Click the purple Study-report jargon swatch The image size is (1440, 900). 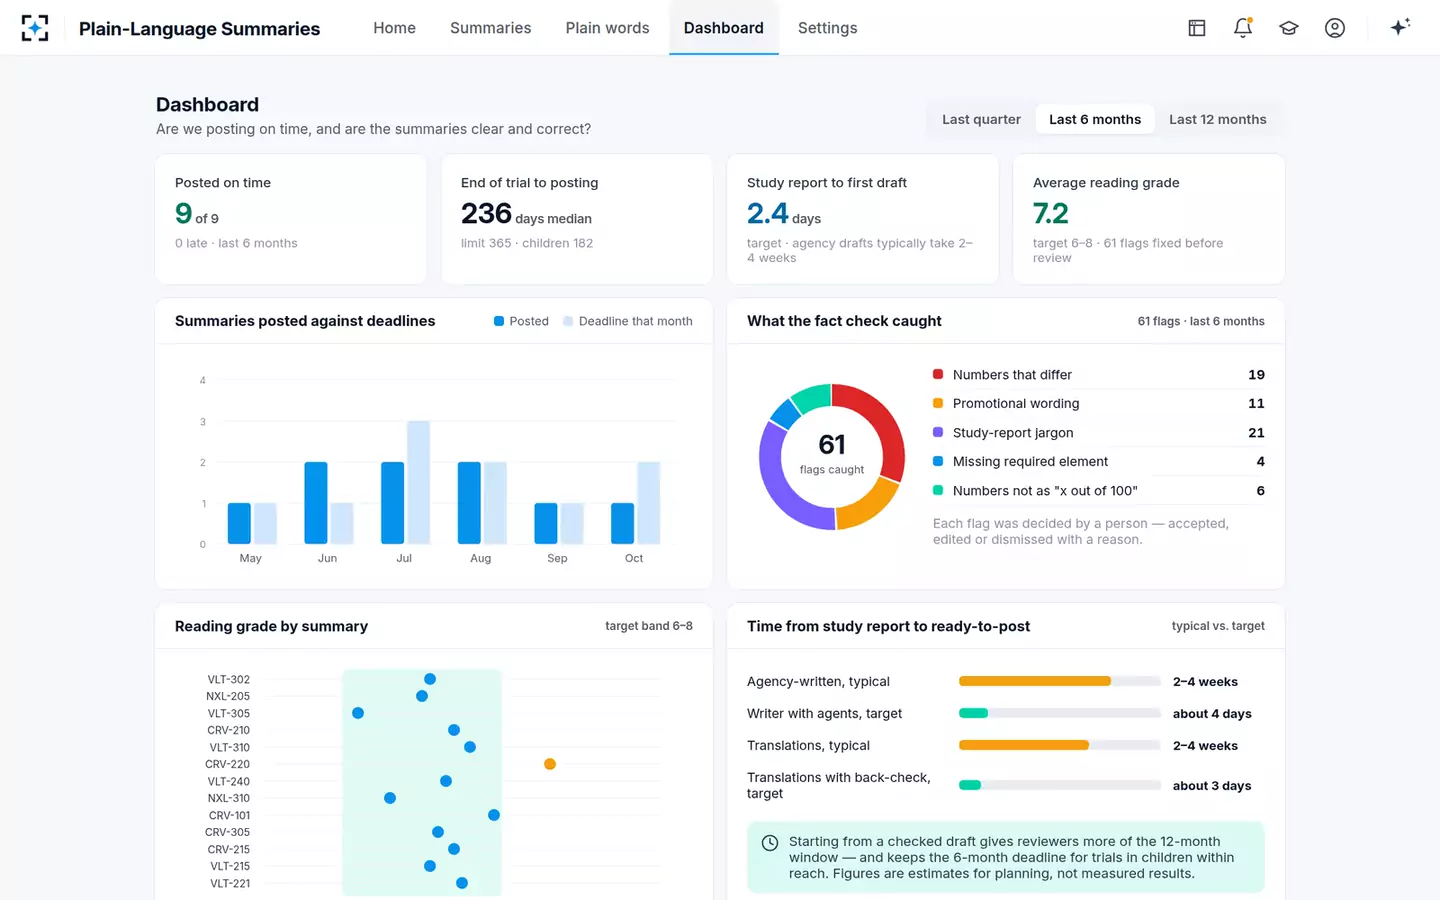pyautogui.click(x=938, y=432)
